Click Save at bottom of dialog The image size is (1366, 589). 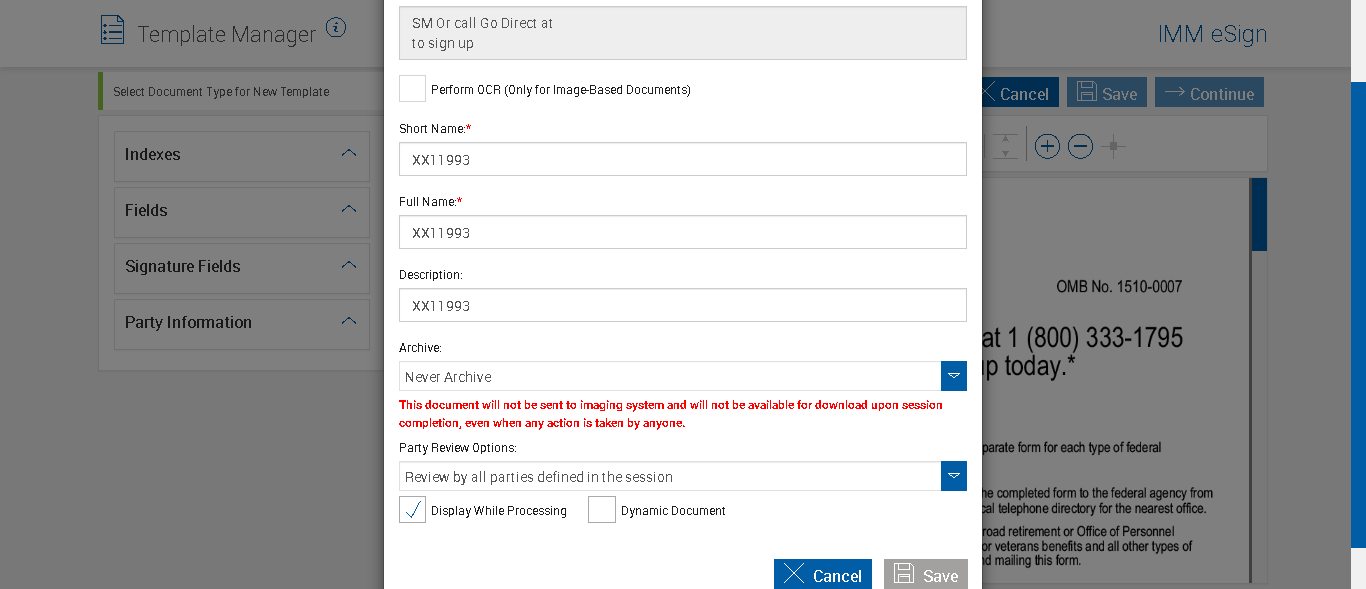coord(925,574)
